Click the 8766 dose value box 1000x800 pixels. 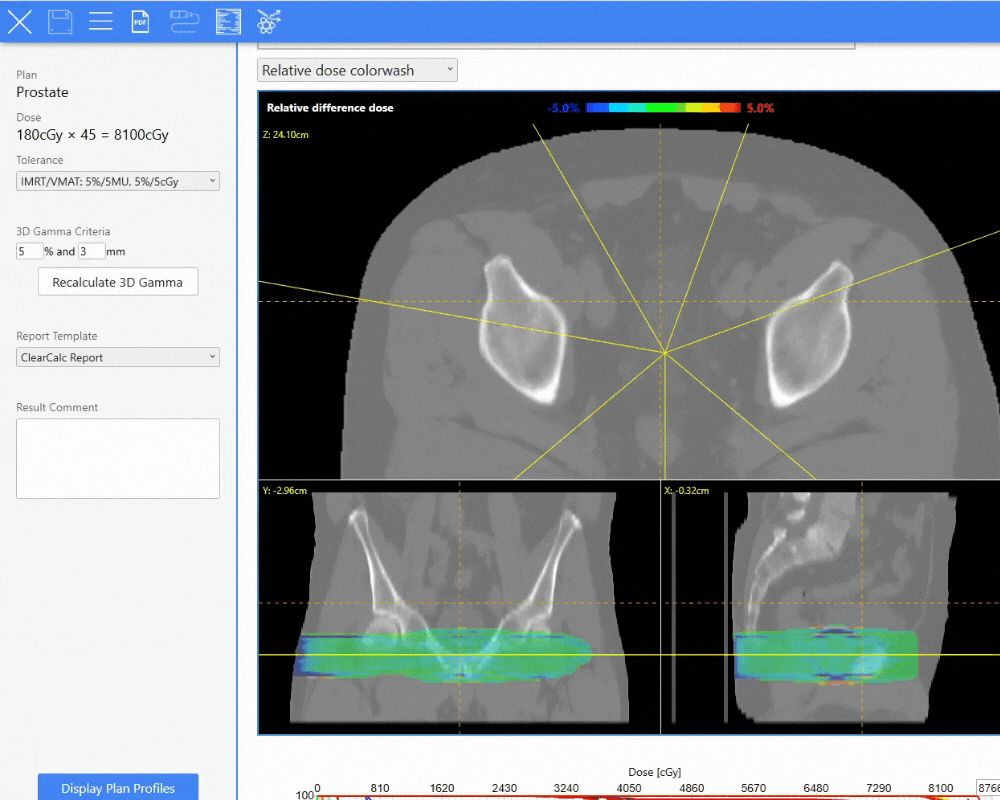click(x=988, y=788)
